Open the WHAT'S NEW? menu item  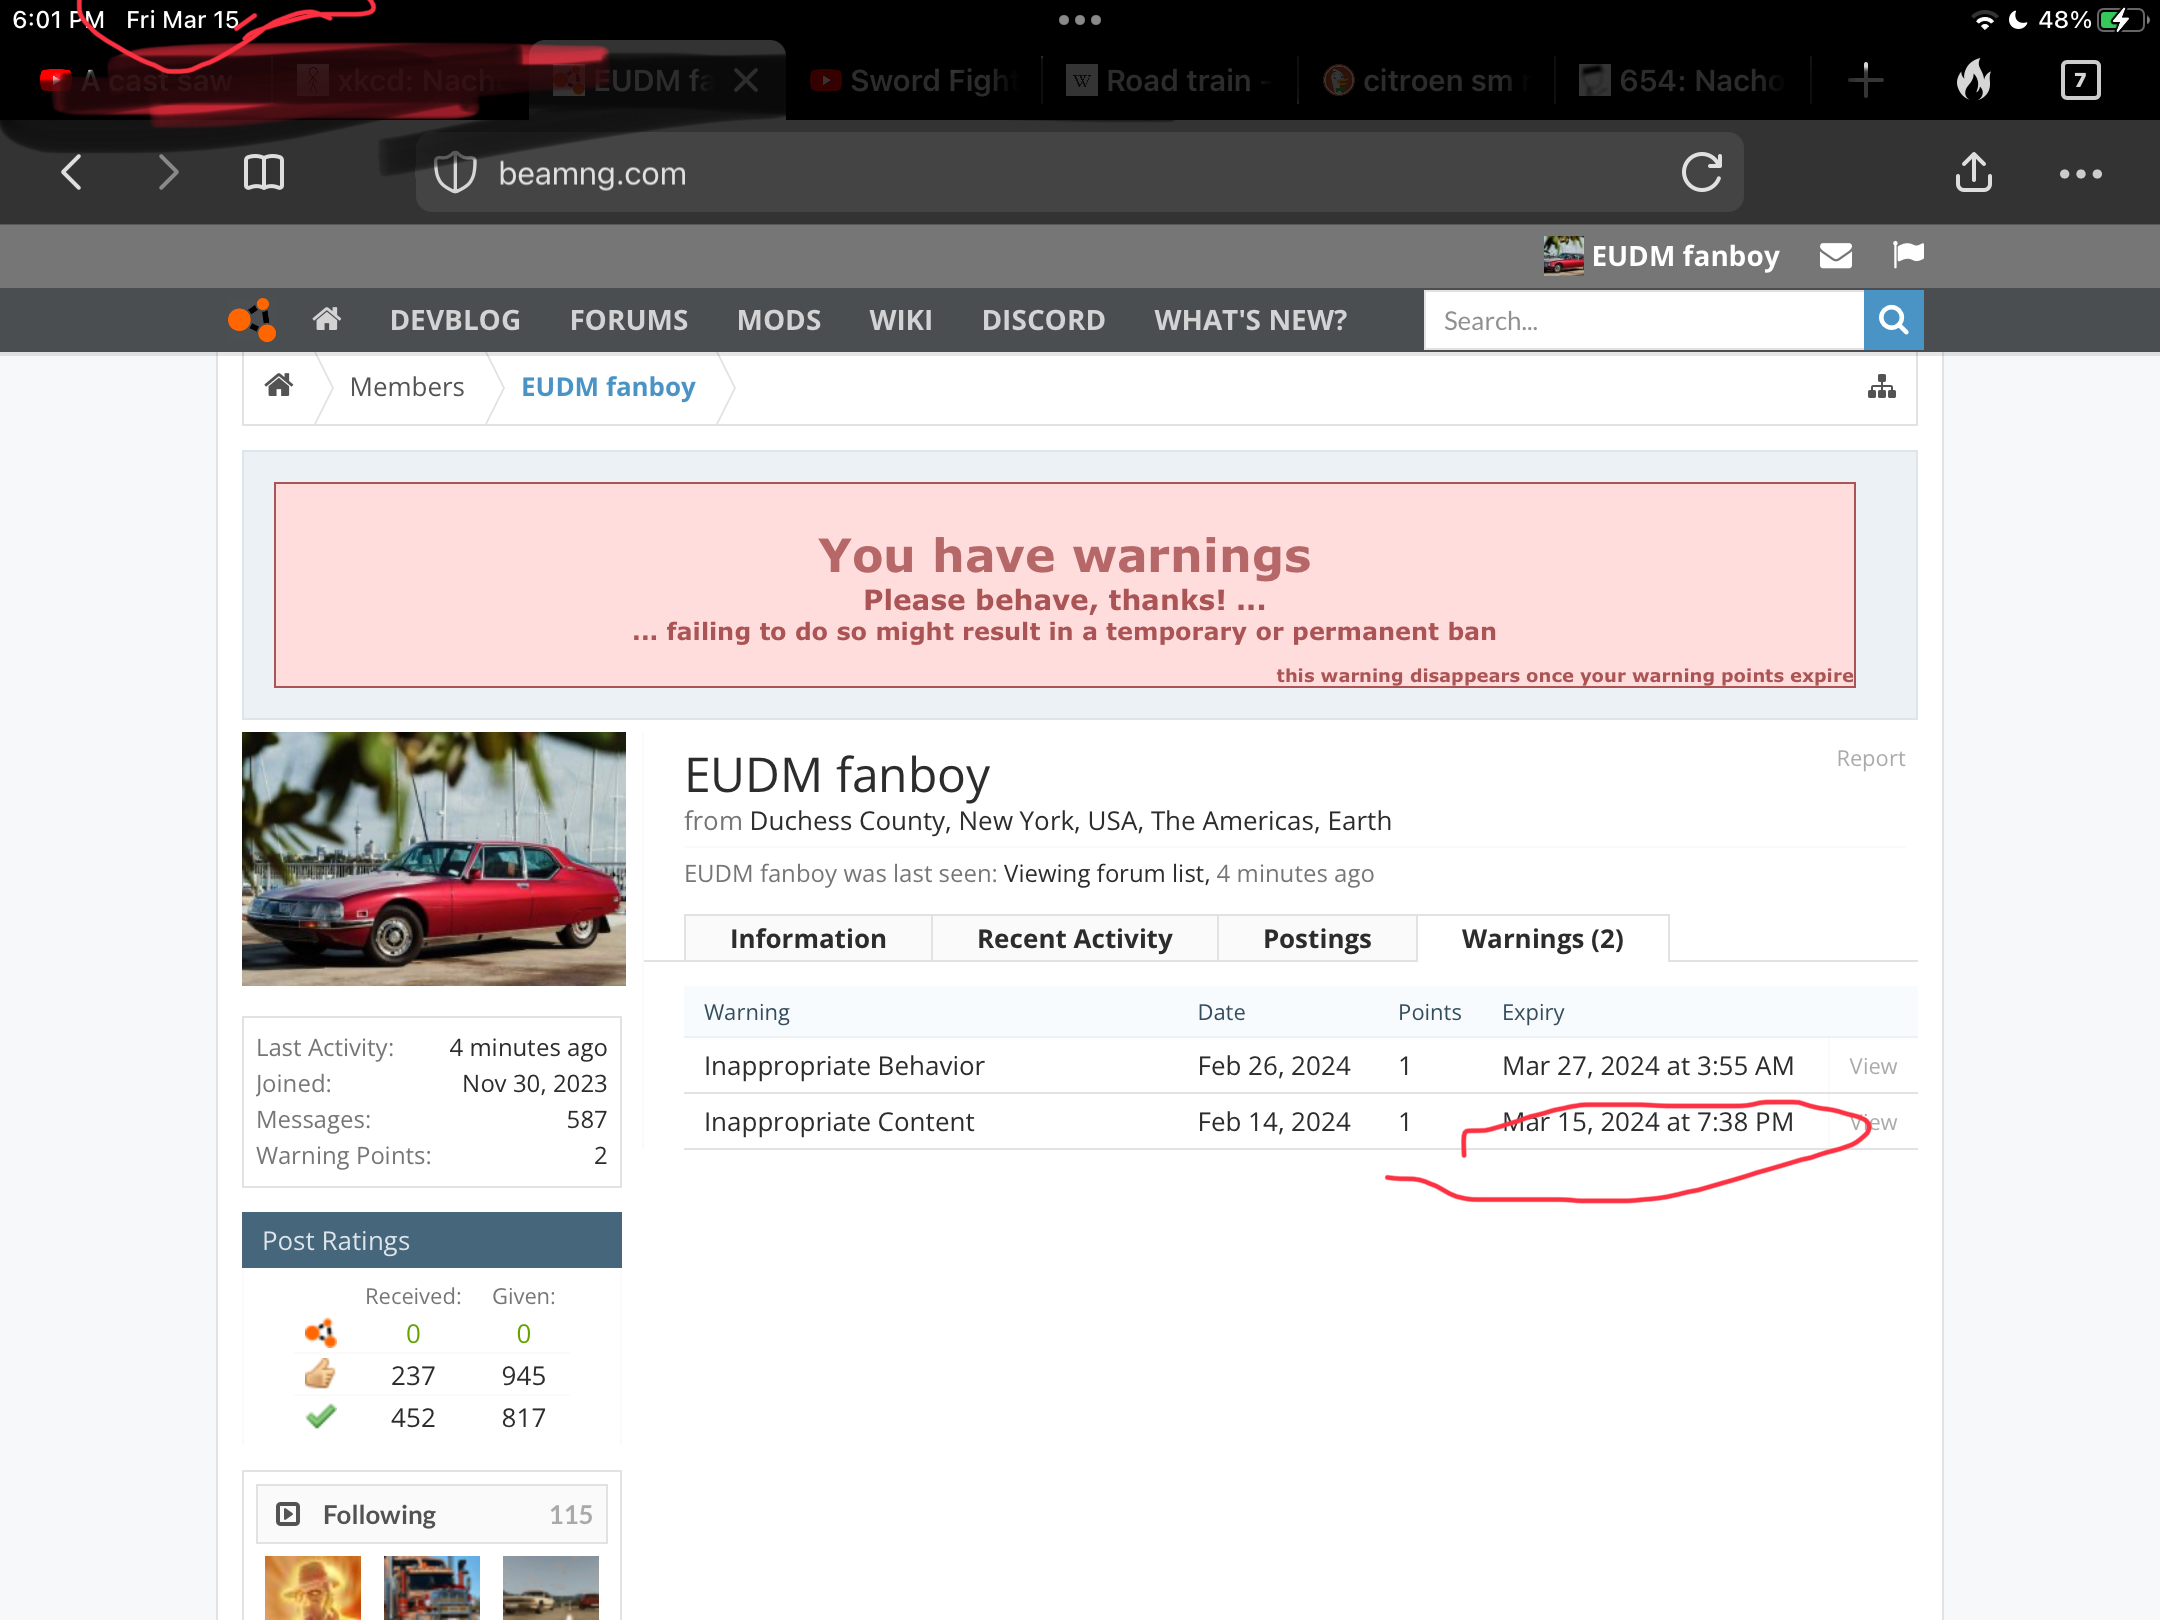click(1250, 320)
